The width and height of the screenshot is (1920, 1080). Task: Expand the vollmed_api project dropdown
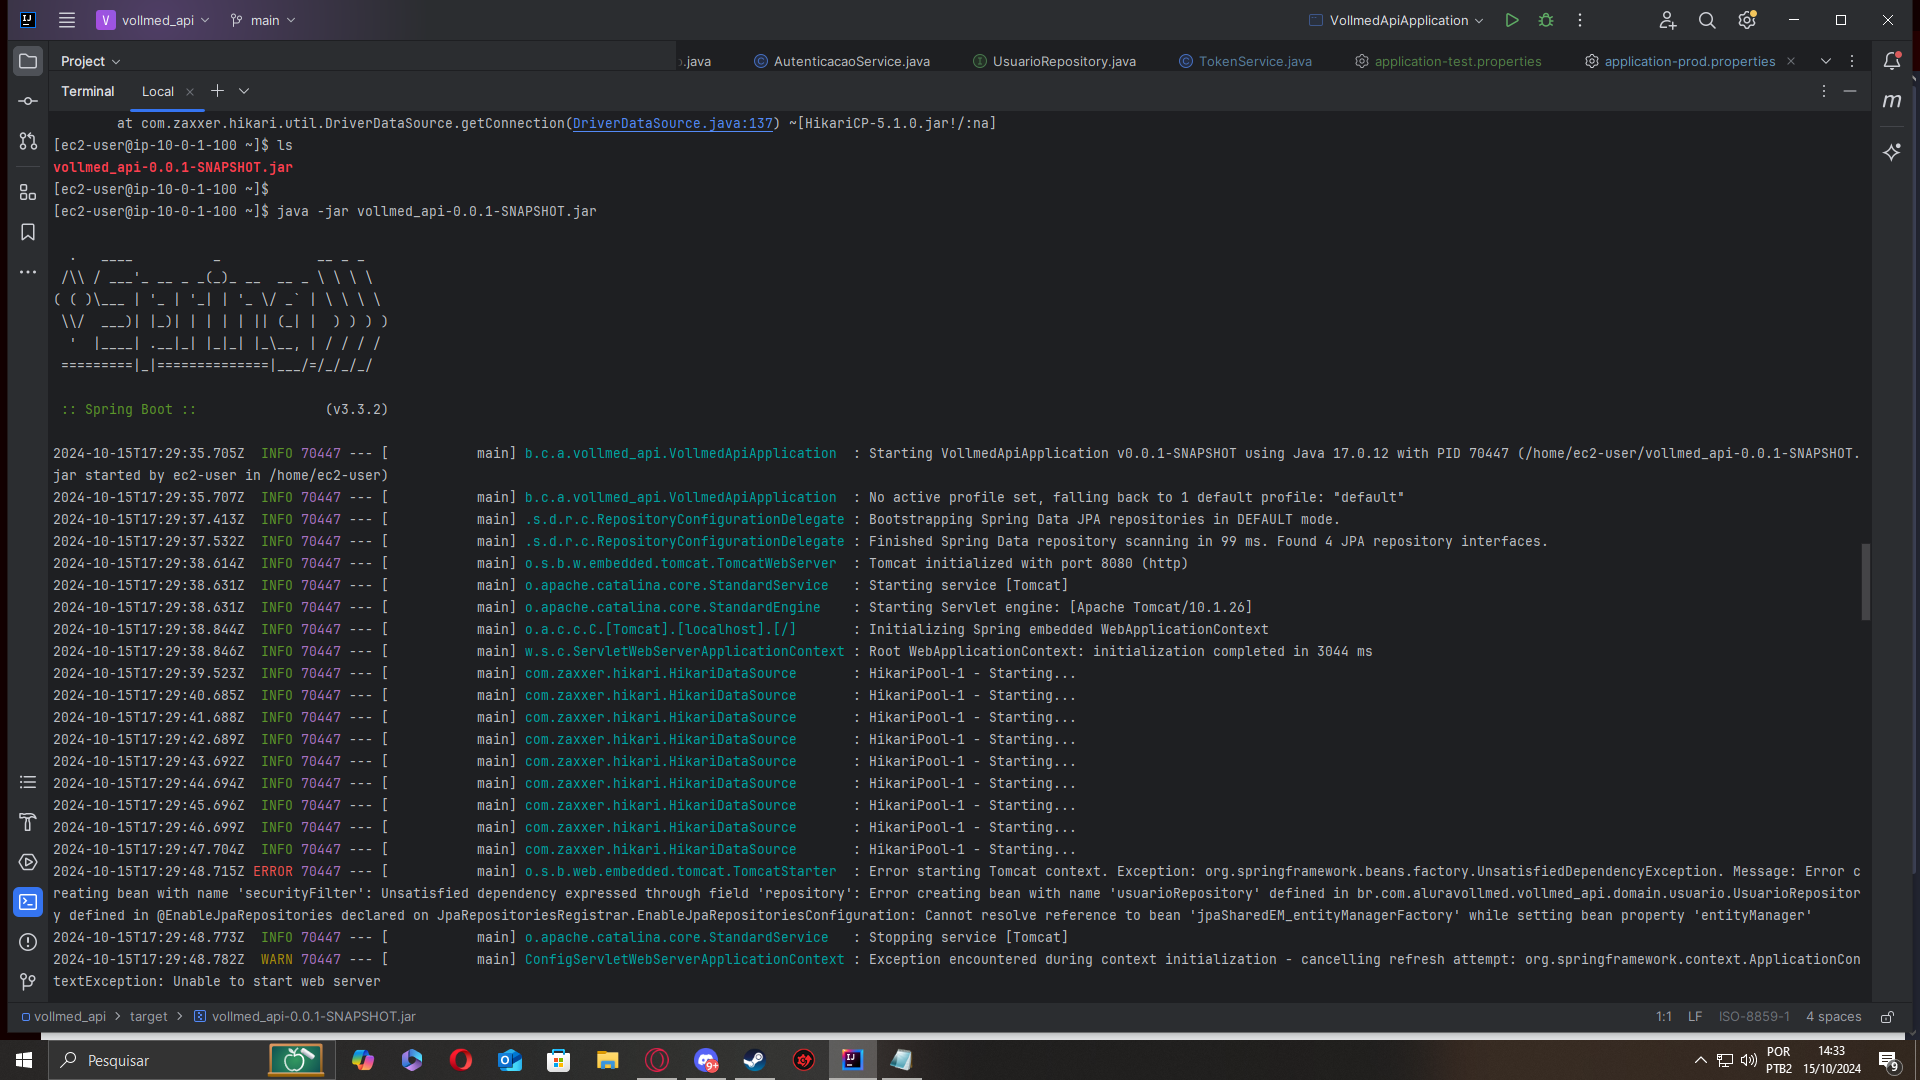pos(154,20)
